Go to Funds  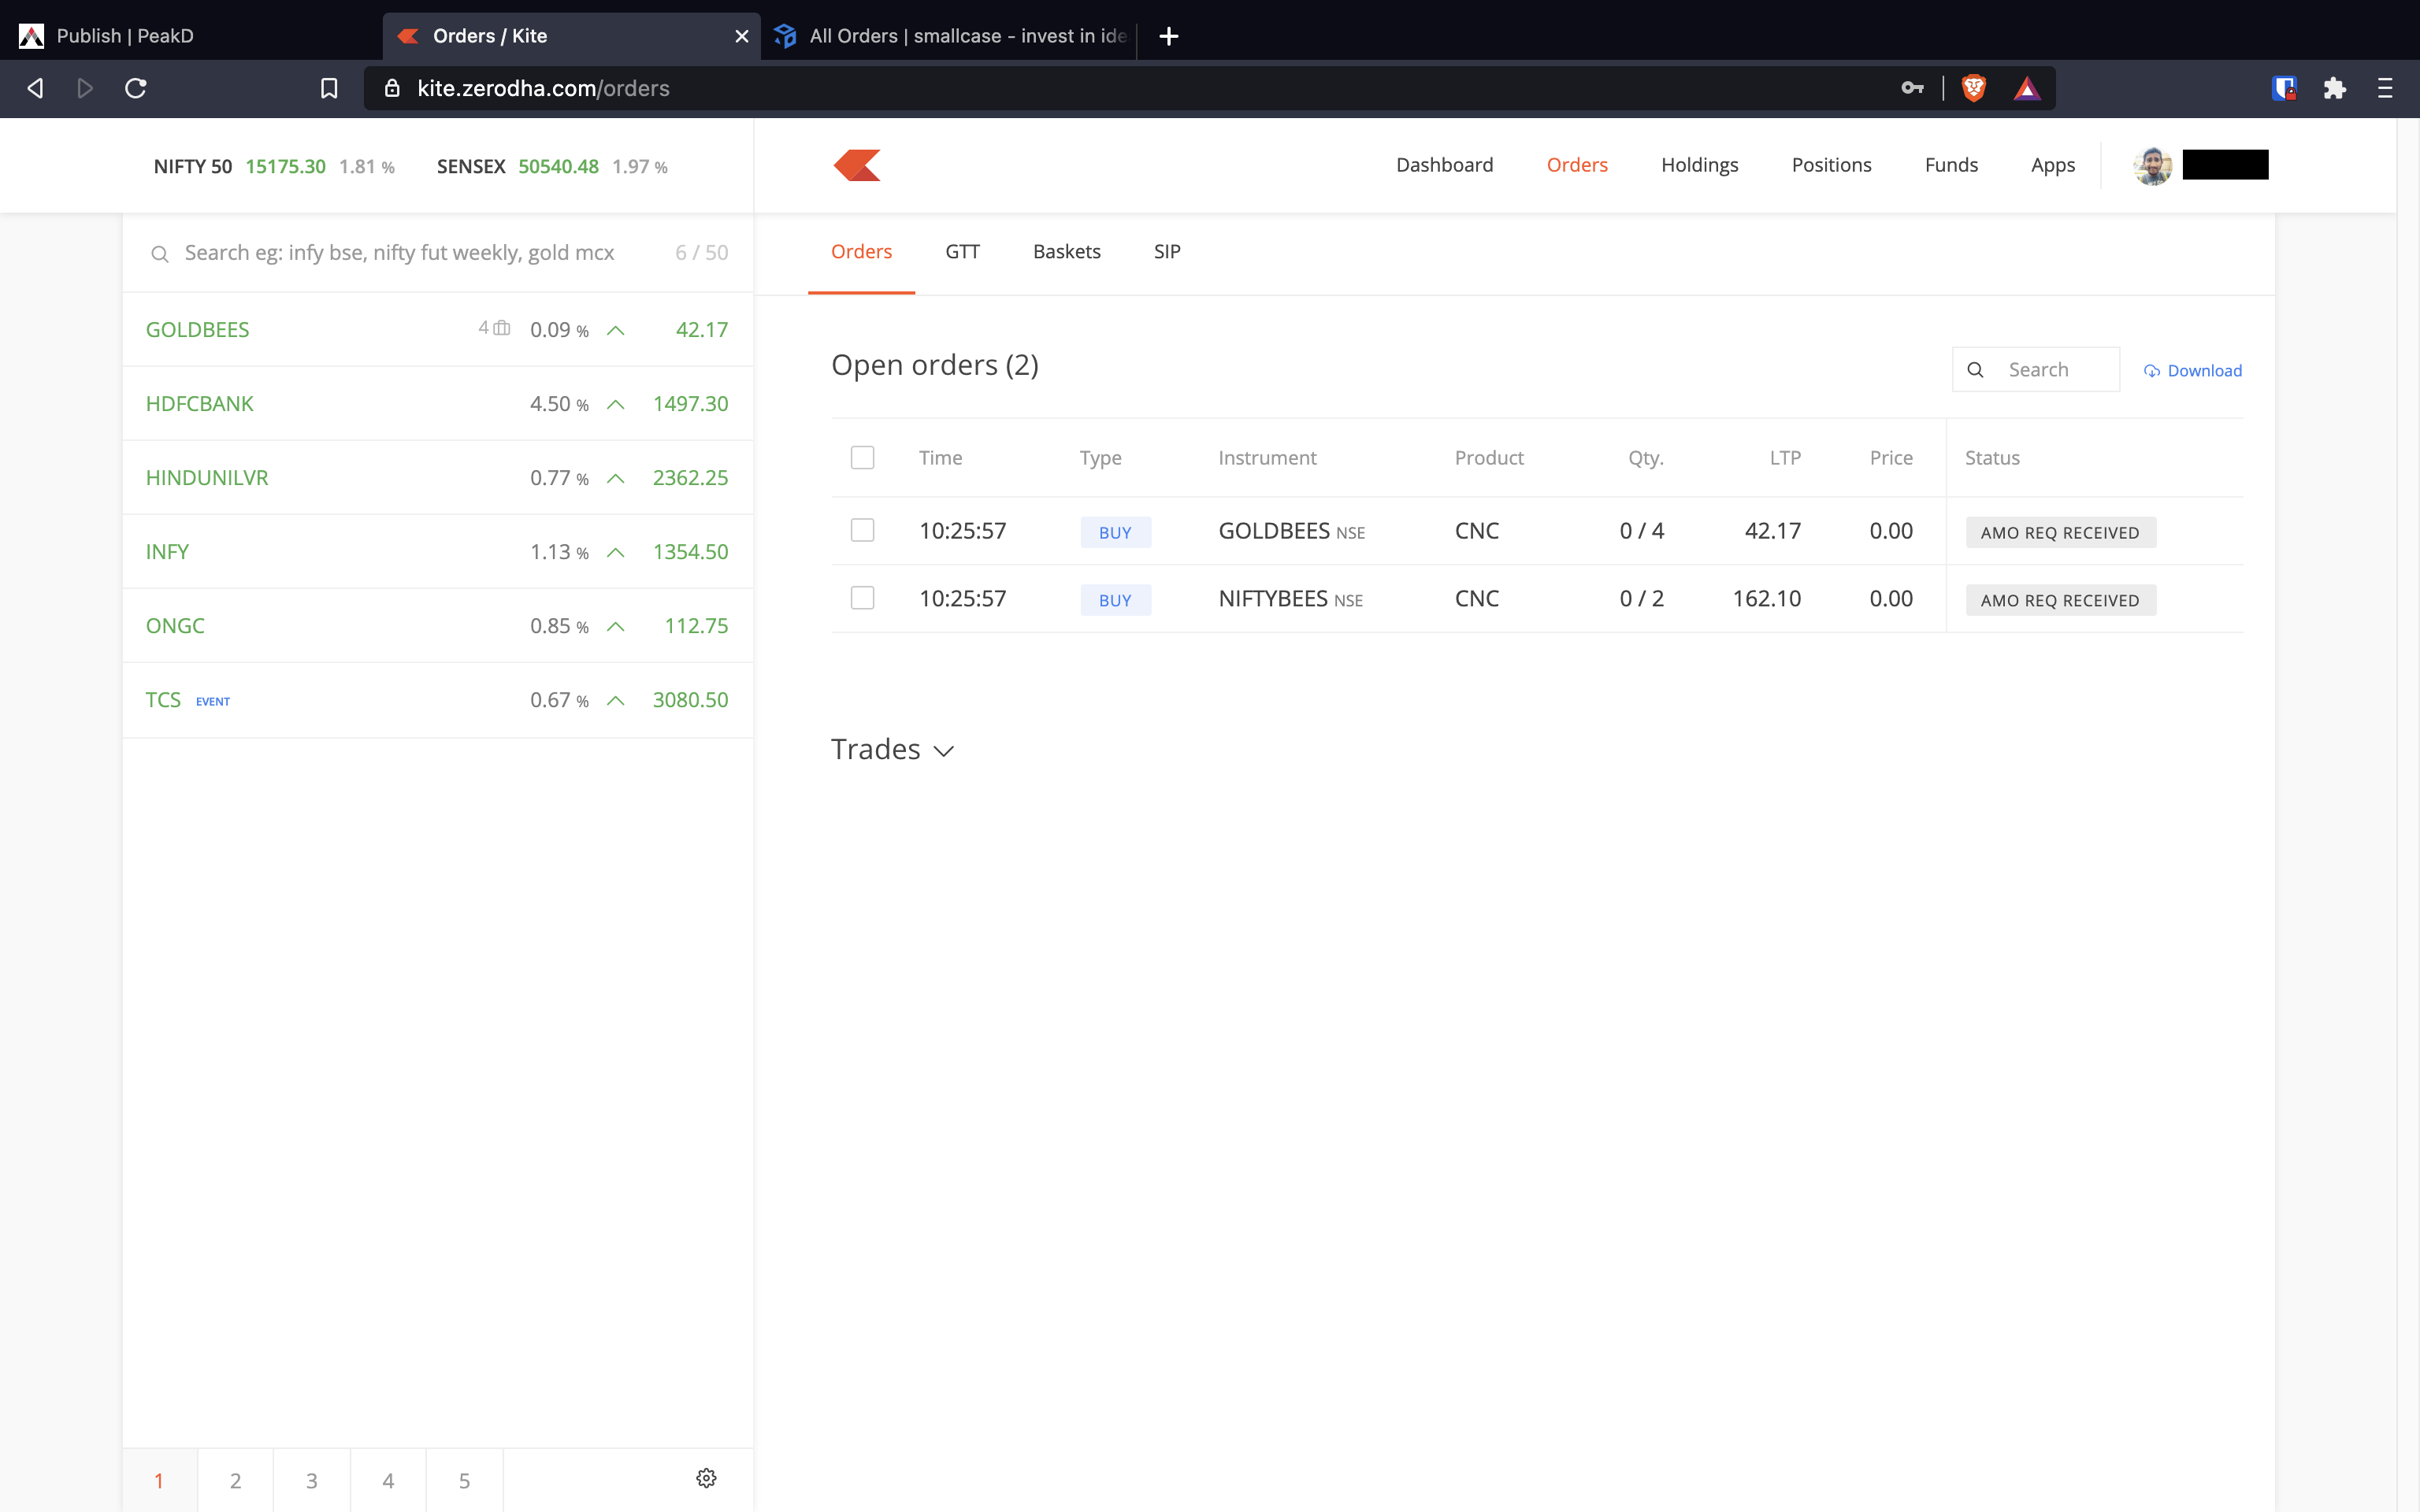1951,165
